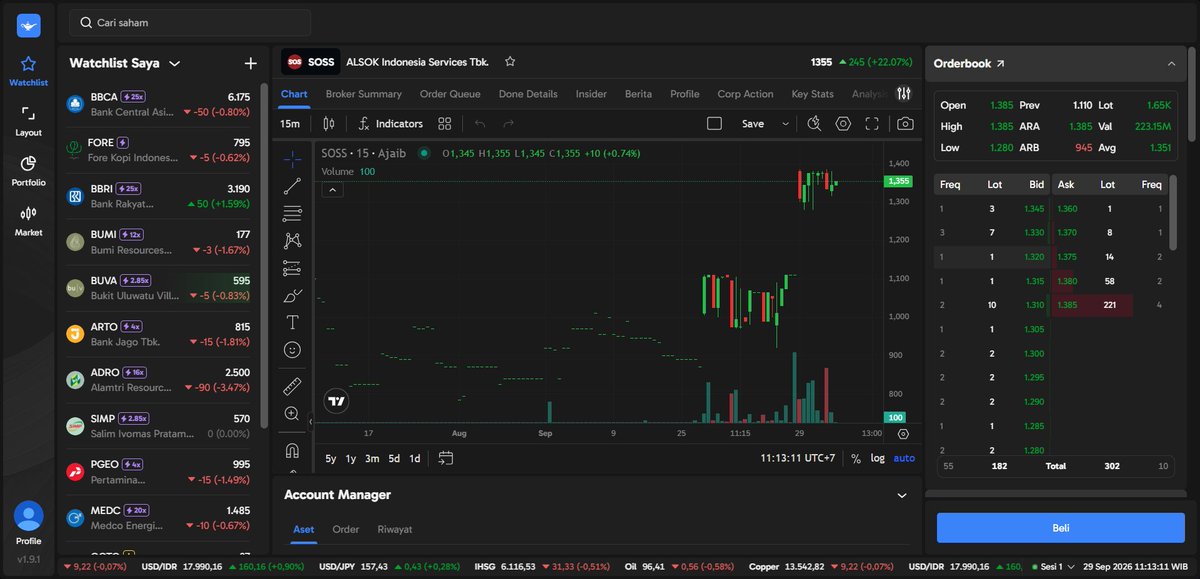Select the text annotation tool
Viewport: 1200px width, 579px height.
(292, 322)
